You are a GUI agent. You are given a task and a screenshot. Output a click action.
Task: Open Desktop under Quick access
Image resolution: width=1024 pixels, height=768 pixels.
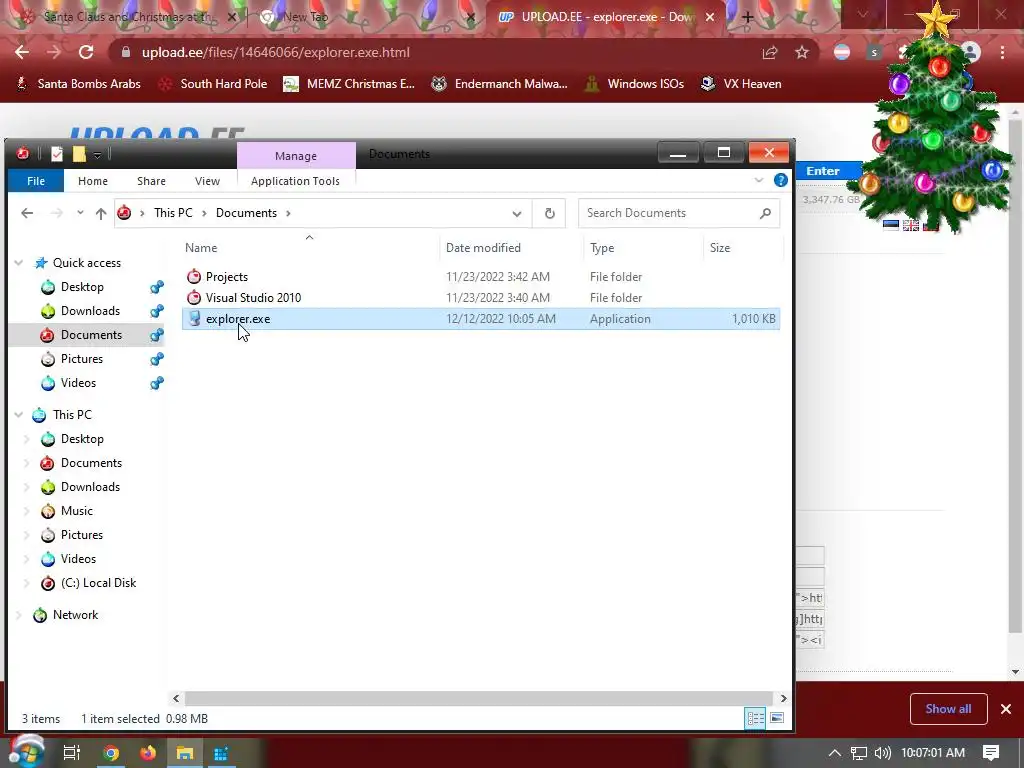tap(82, 287)
